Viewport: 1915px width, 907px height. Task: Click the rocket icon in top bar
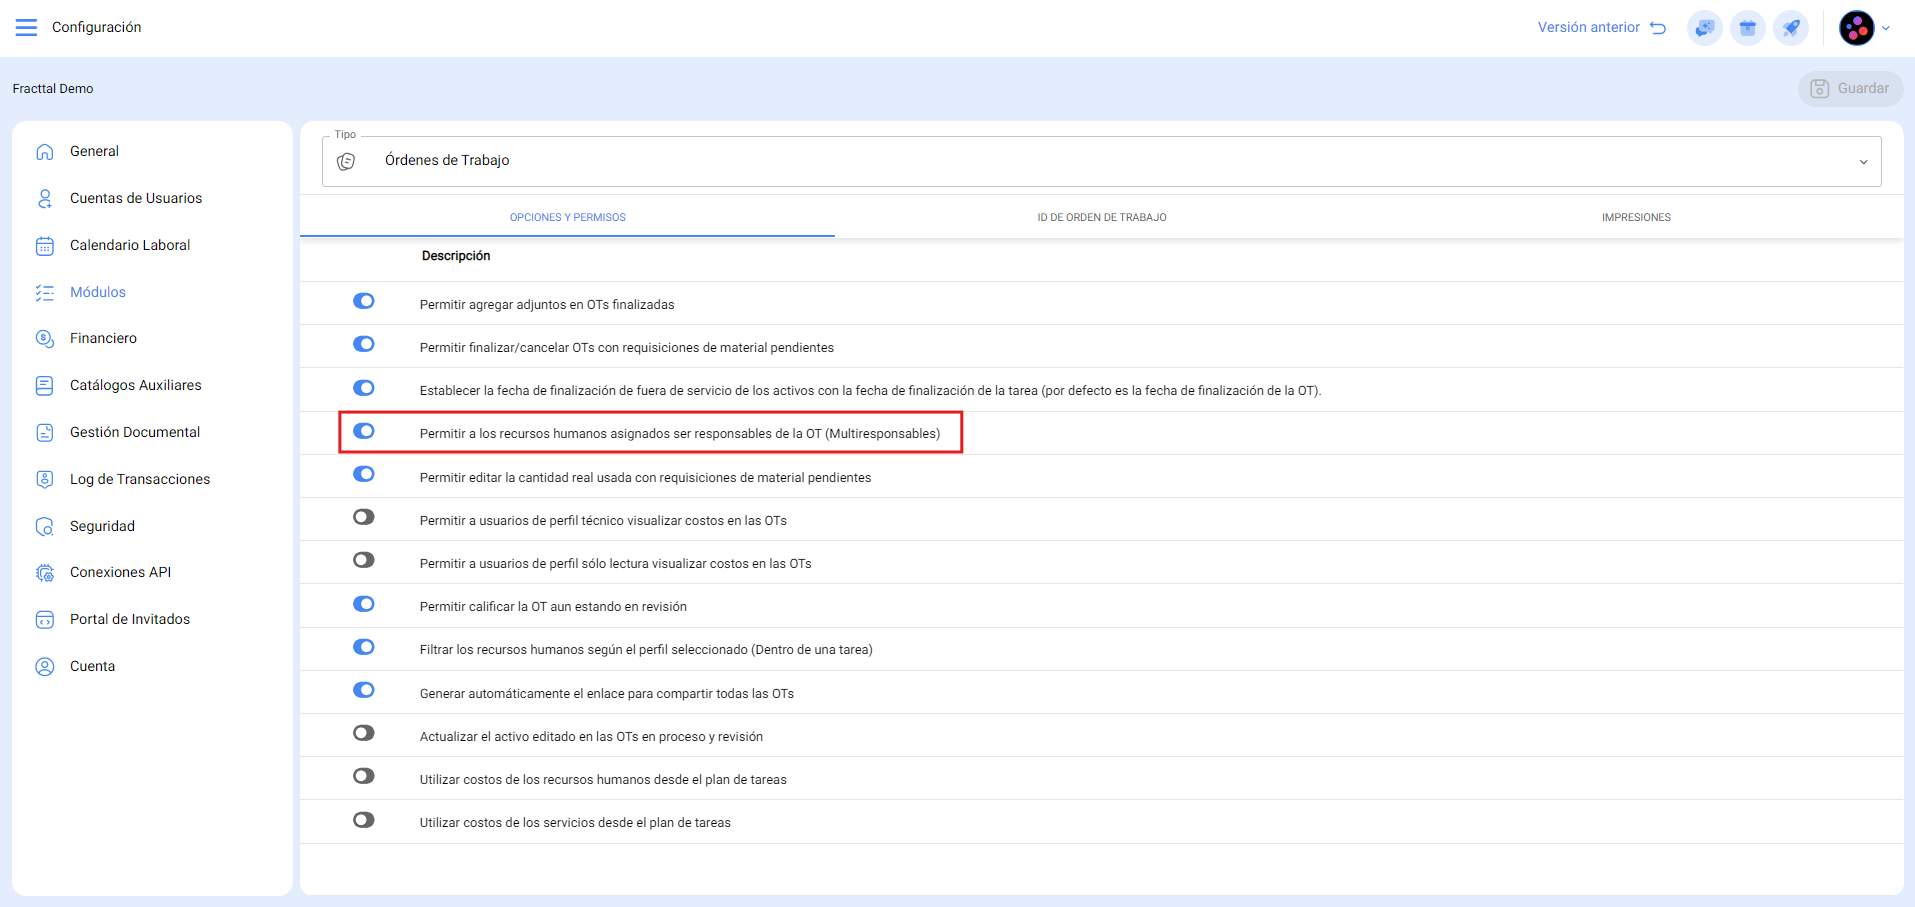click(x=1790, y=28)
